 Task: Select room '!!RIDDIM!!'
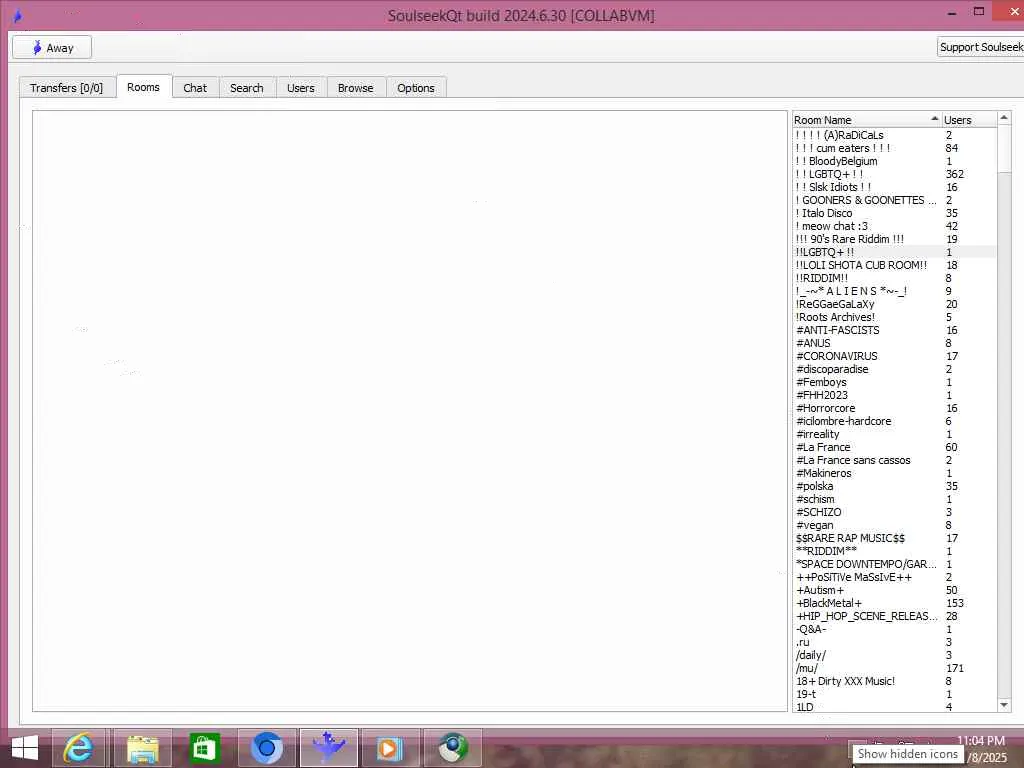tap(894, 278)
